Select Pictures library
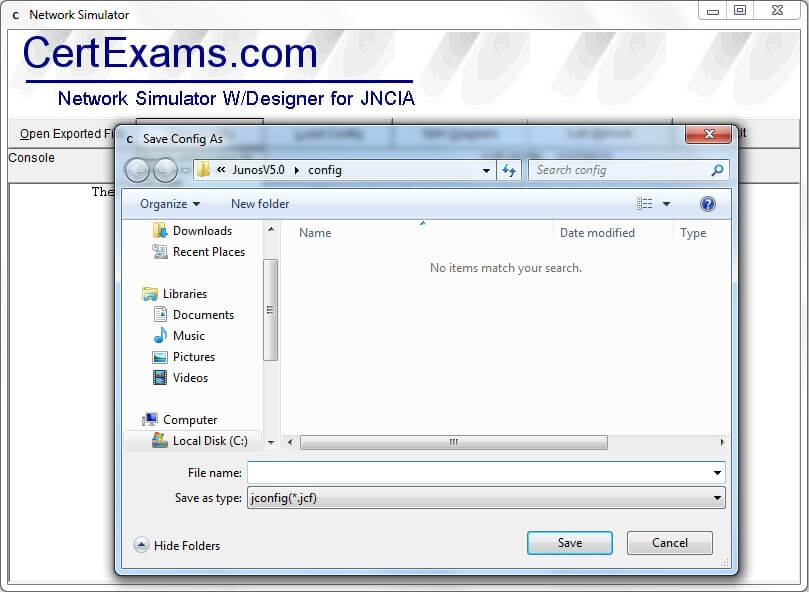The image size is (809, 592). tap(194, 357)
